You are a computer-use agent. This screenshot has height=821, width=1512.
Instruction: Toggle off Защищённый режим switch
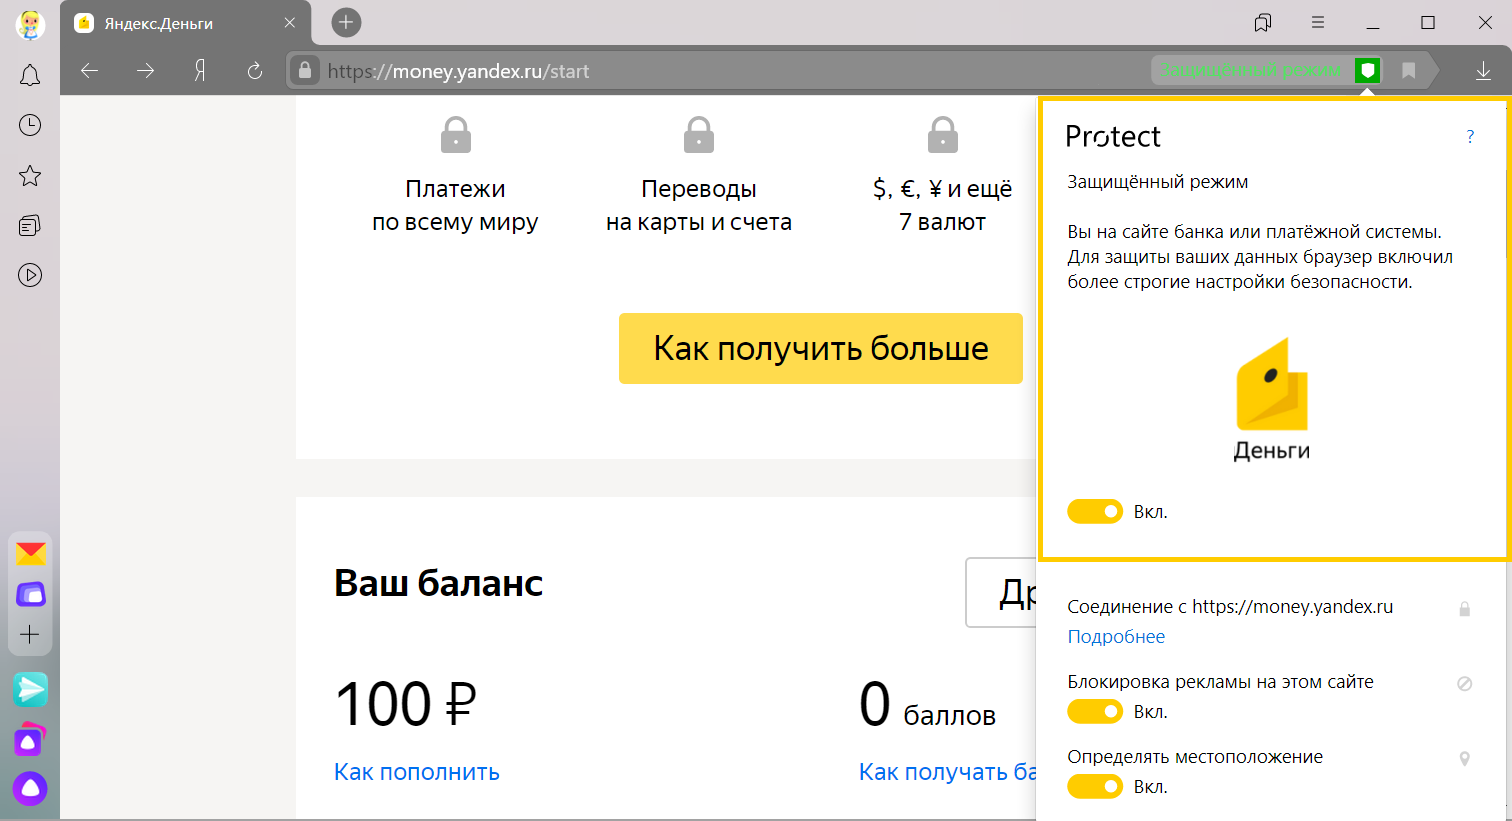1095,512
